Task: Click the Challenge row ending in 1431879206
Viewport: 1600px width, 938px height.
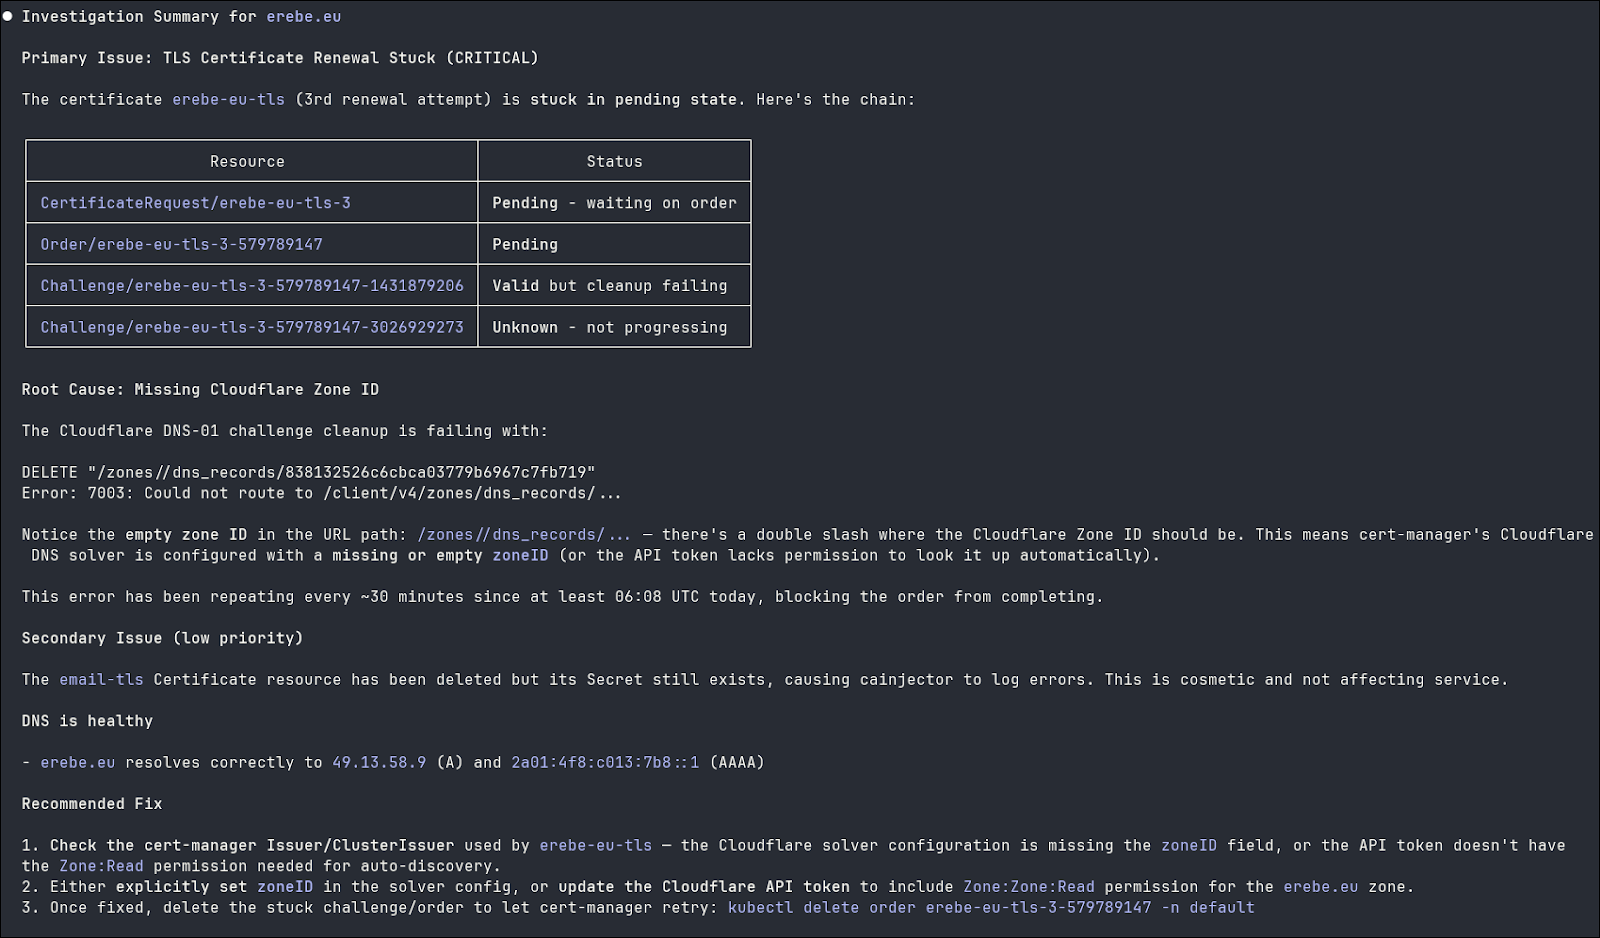Action: tap(252, 286)
